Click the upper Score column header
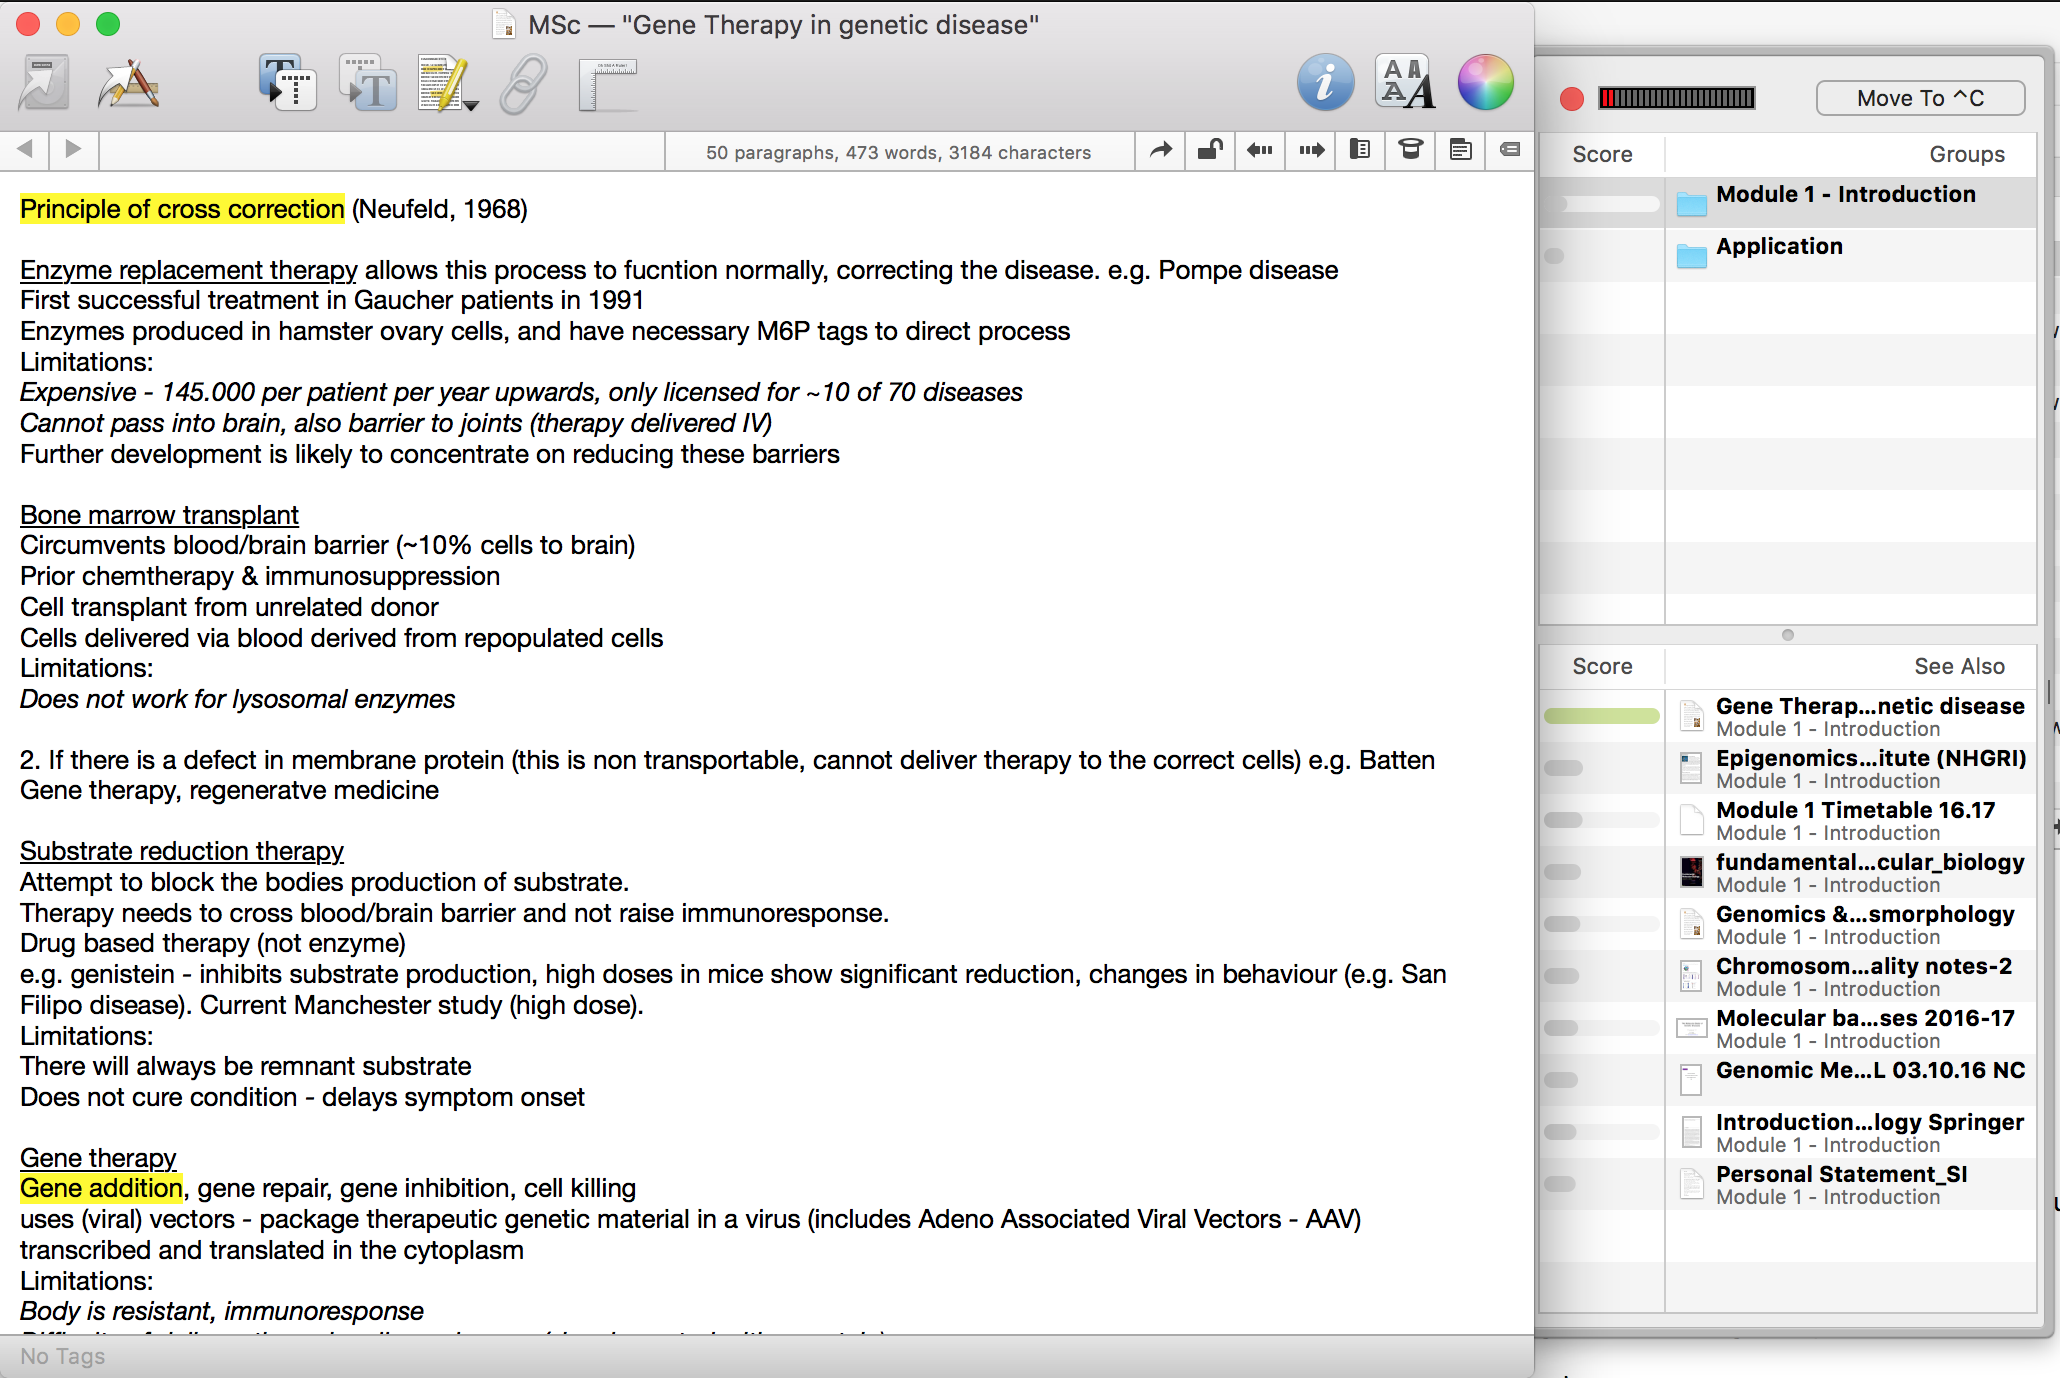Viewport: 2060px width, 1378px height. click(x=1602, y=154)
